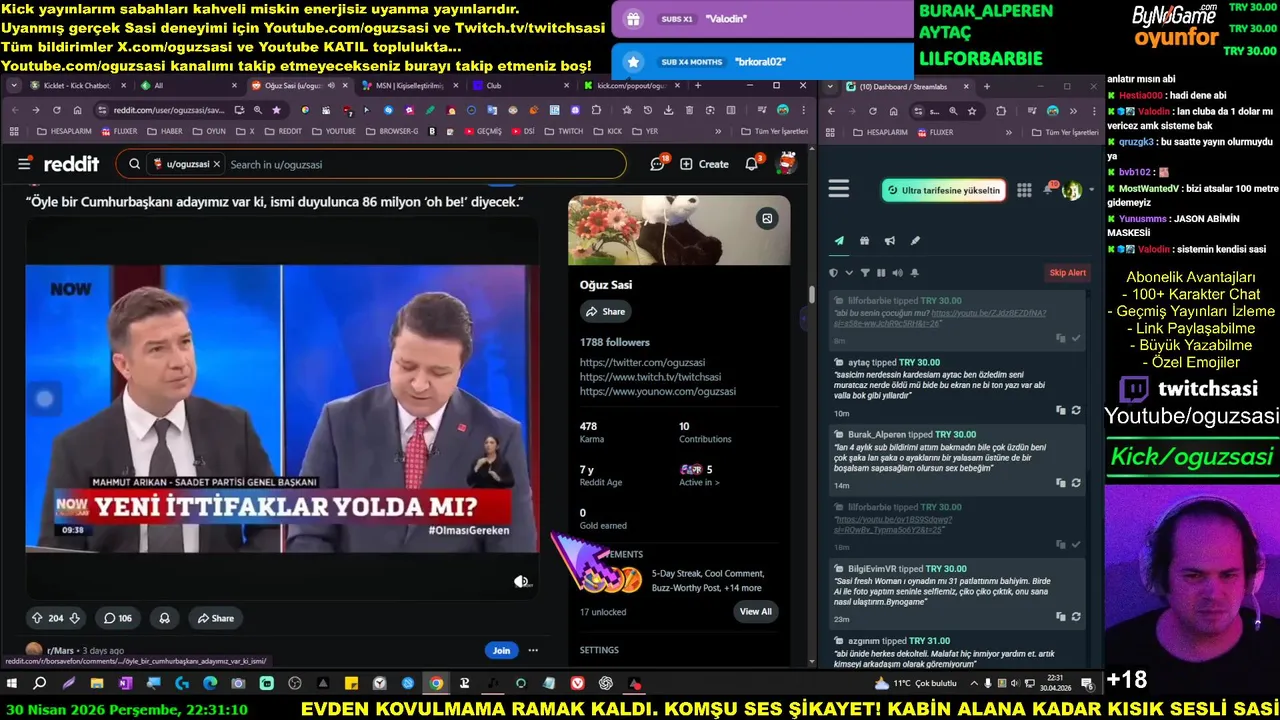Reload the Reddit page
1280x720 pixels.
point(56,110)
